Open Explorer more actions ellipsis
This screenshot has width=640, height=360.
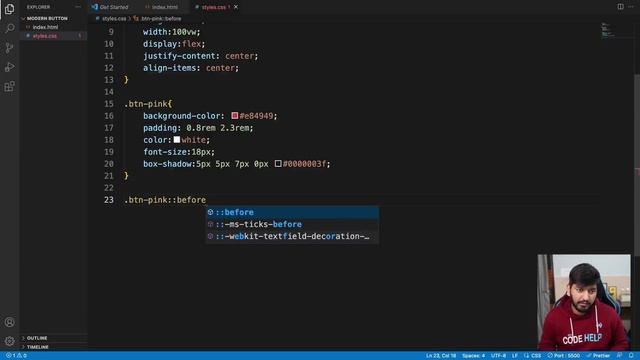tap(78, 7)
